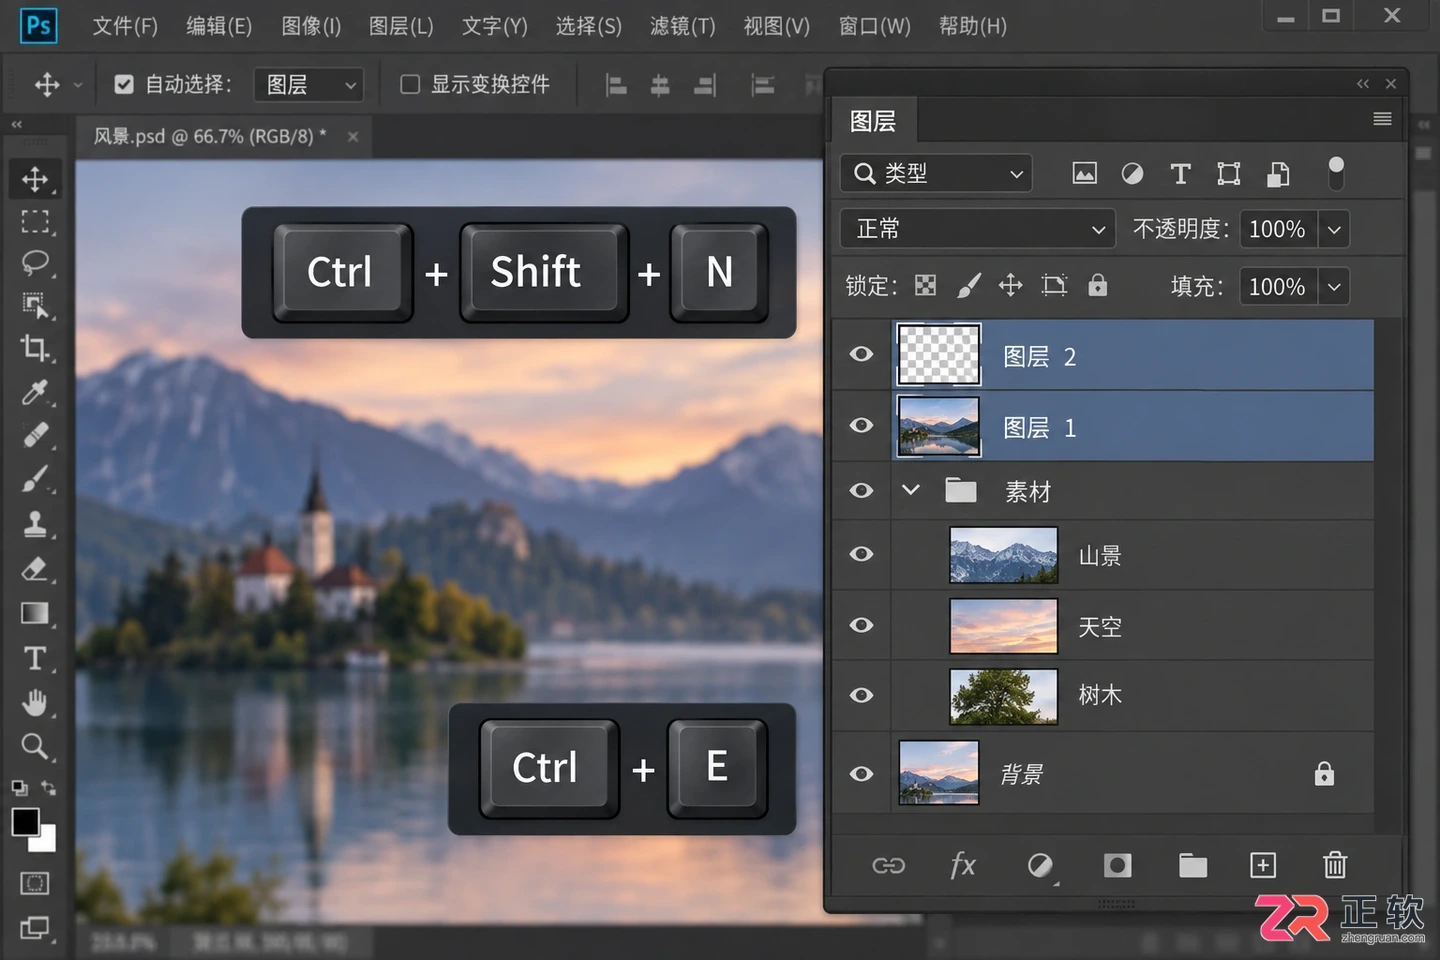Lock image pixels brush icon
Viewport: 1440px width, 960px height.
point(968,286)
